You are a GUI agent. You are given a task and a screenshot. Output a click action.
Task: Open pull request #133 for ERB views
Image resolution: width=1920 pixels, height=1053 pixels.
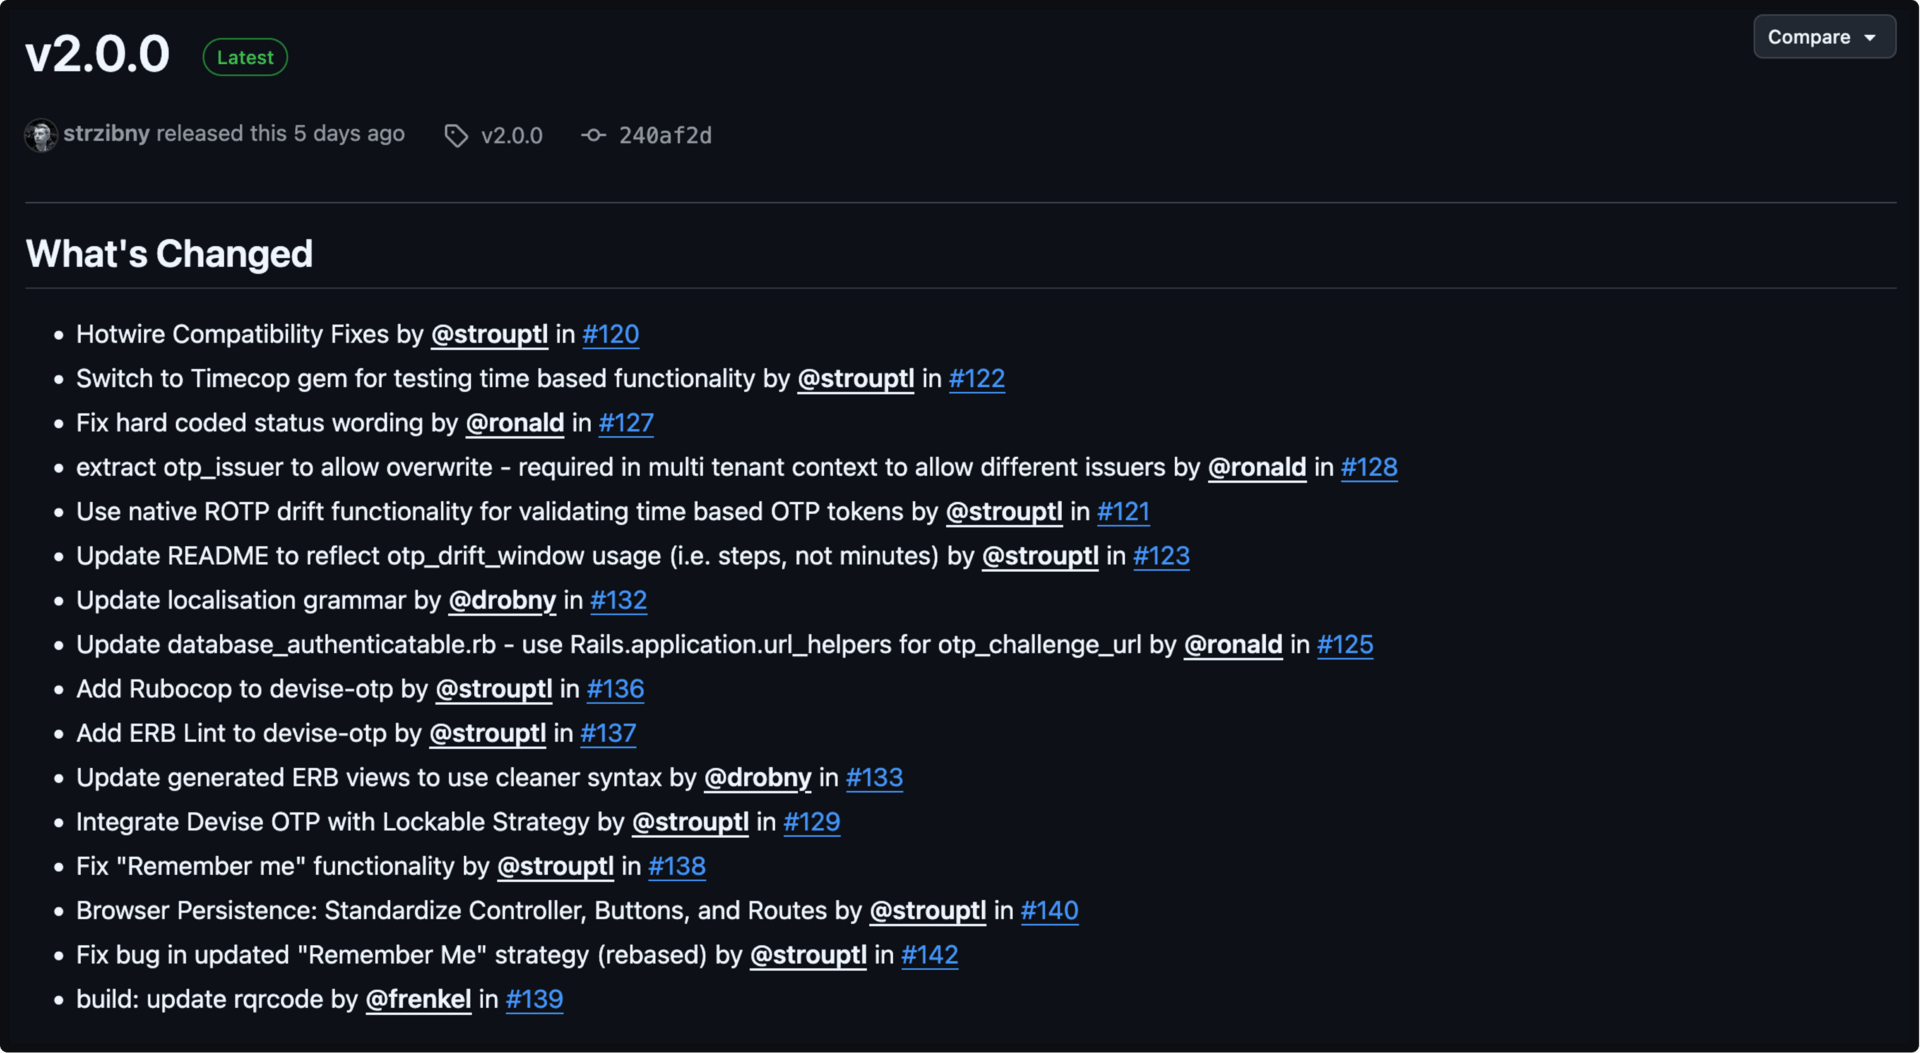click(x=874, y=778)
